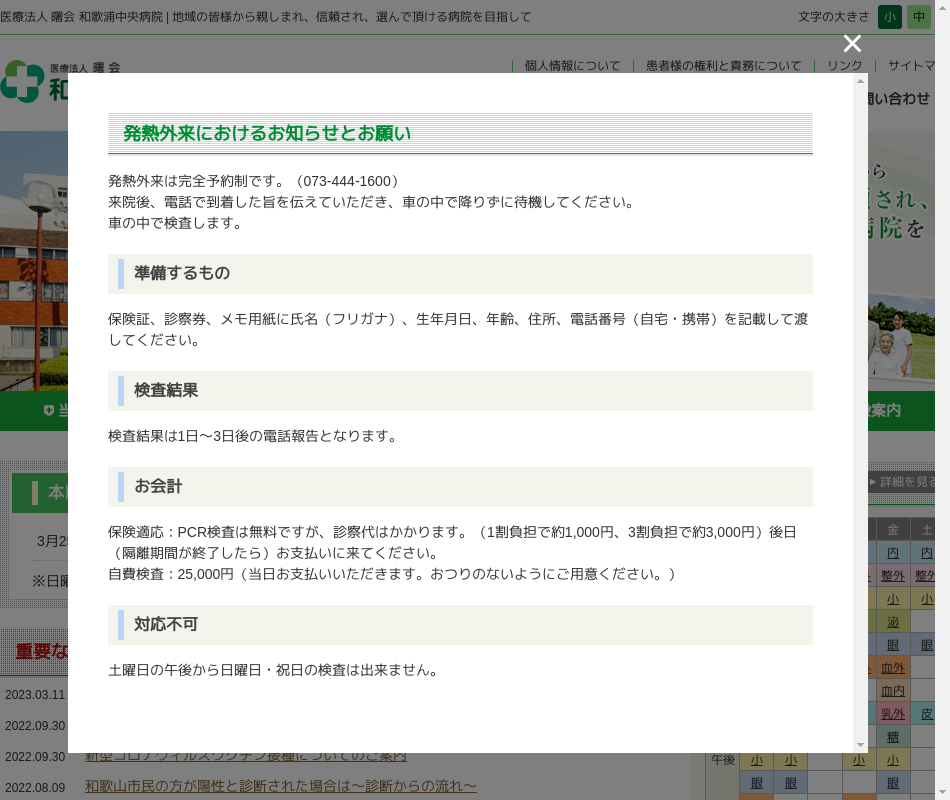Open the 糖 department schedule cell

(x=893, y=737)
